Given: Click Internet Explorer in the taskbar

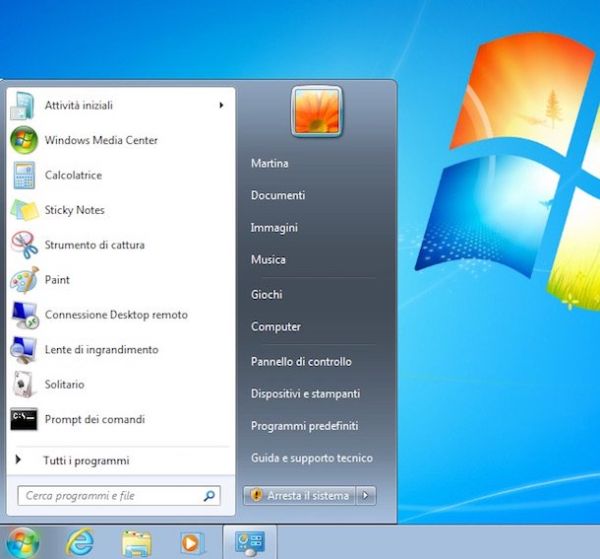Looking at the screenshot, I should (x=80, y=542).
